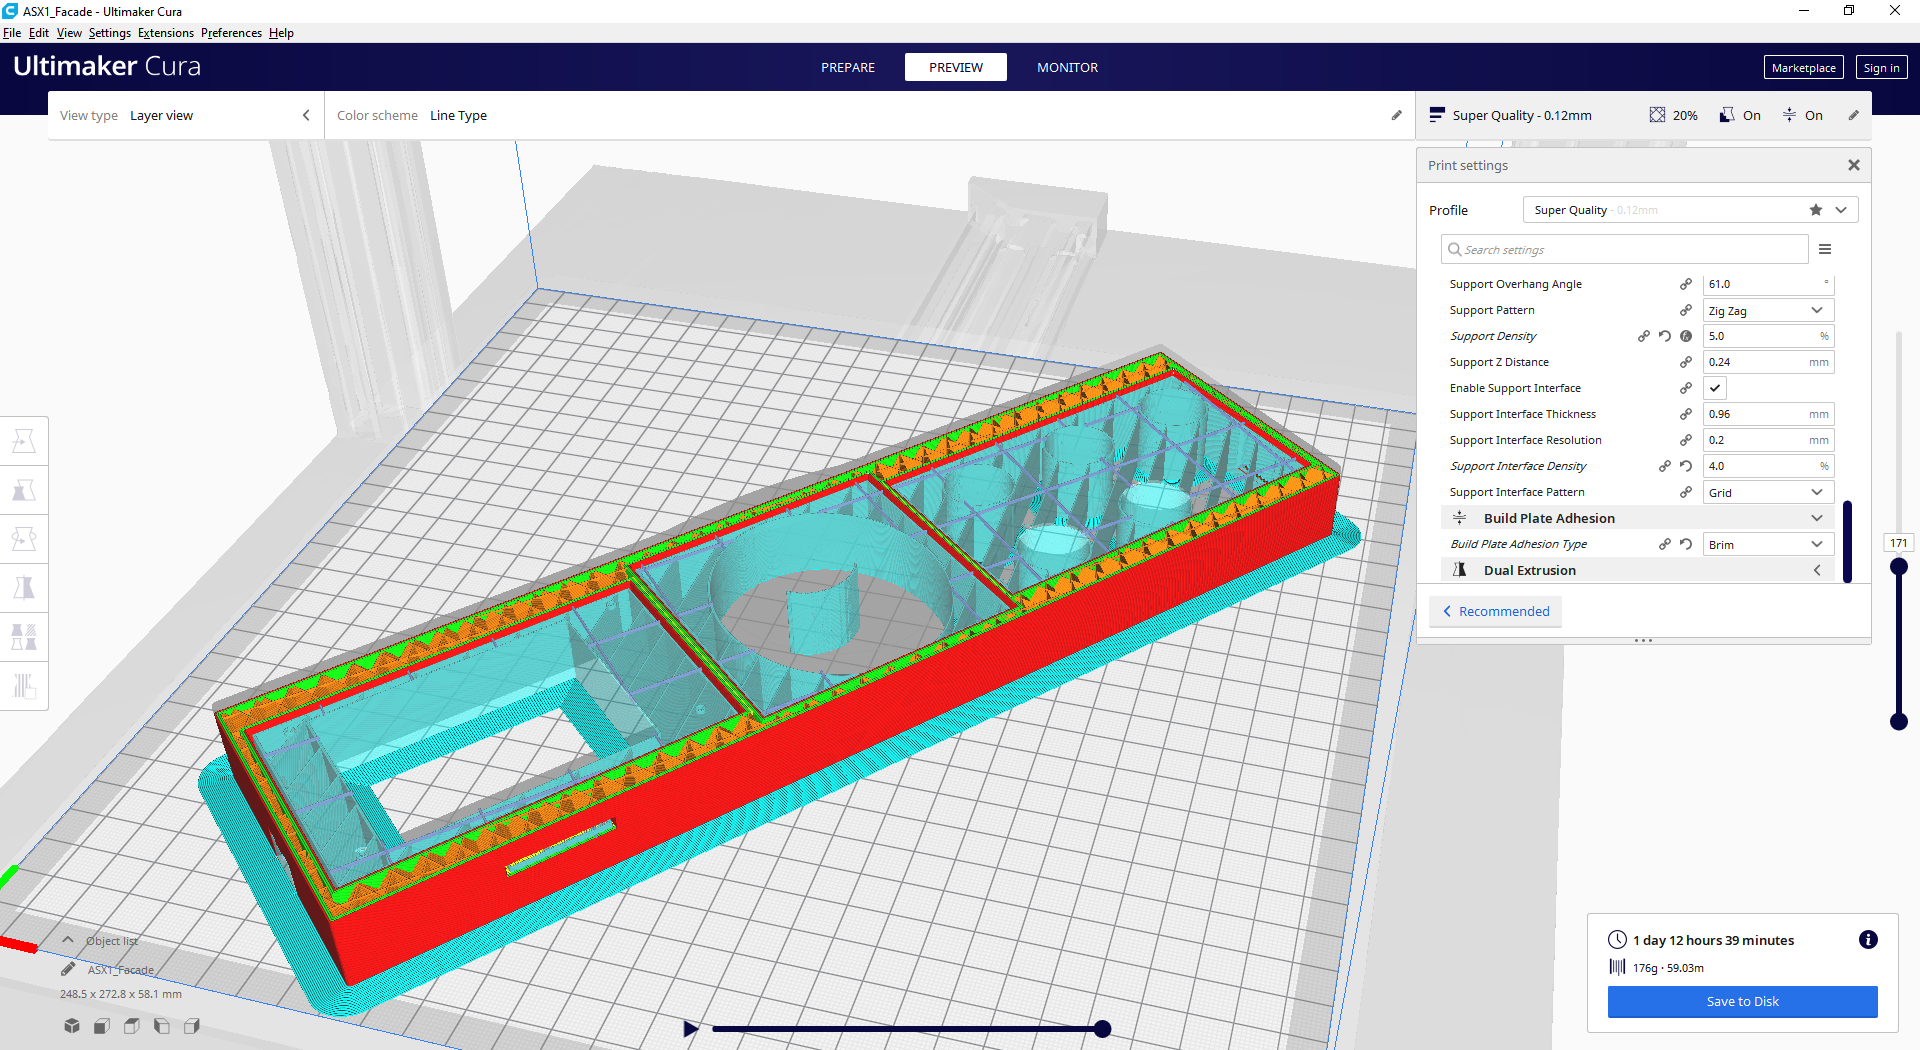Click the simulation path slider handle
Screen dimensions: 1920x1050
coord(1102,1028)
